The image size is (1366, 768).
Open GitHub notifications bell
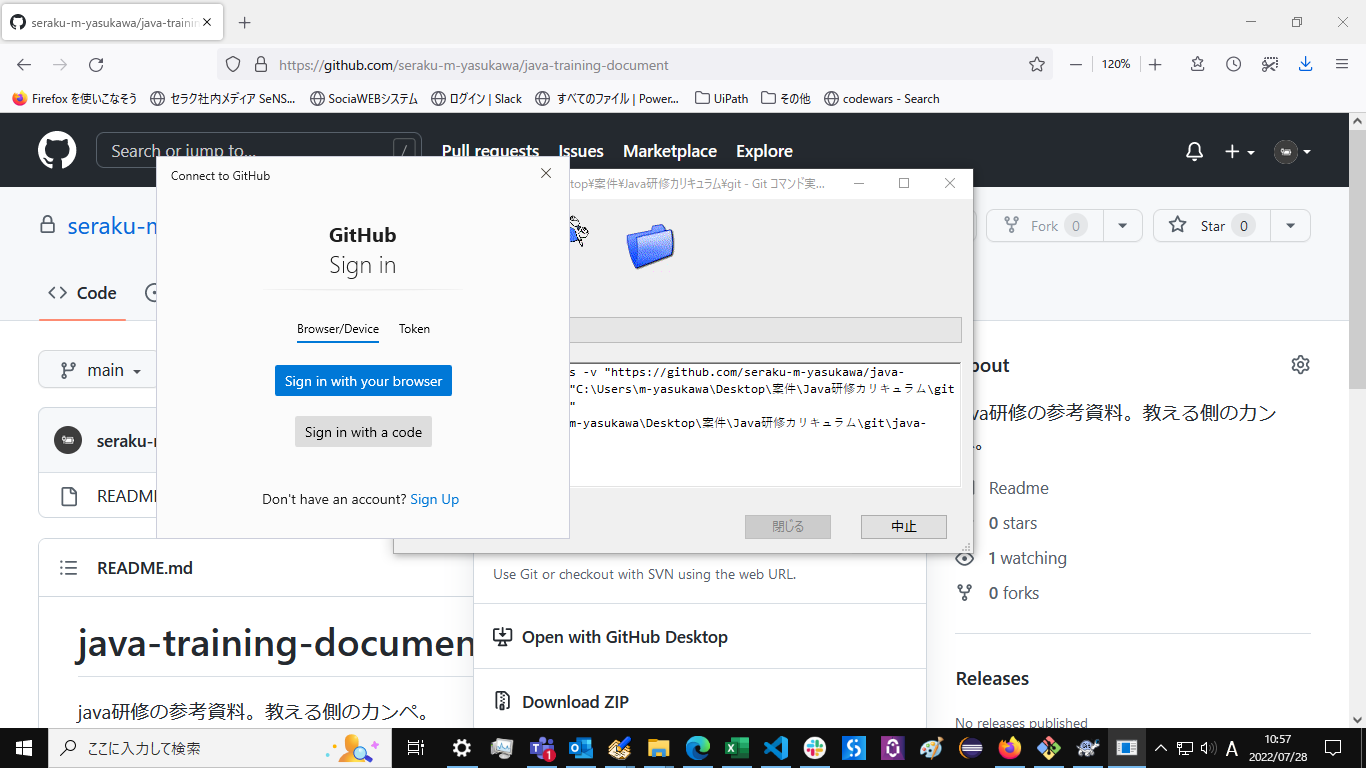point(1194,151)
